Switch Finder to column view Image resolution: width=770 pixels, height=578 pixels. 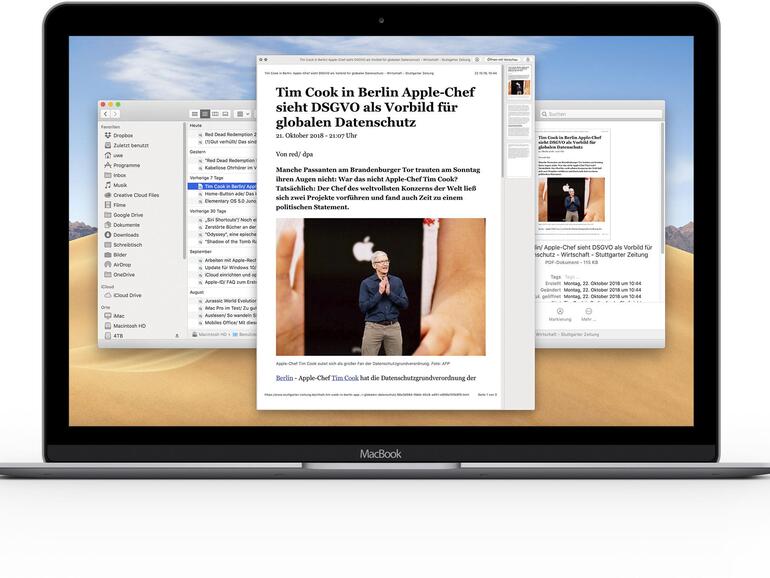(215, 114)
